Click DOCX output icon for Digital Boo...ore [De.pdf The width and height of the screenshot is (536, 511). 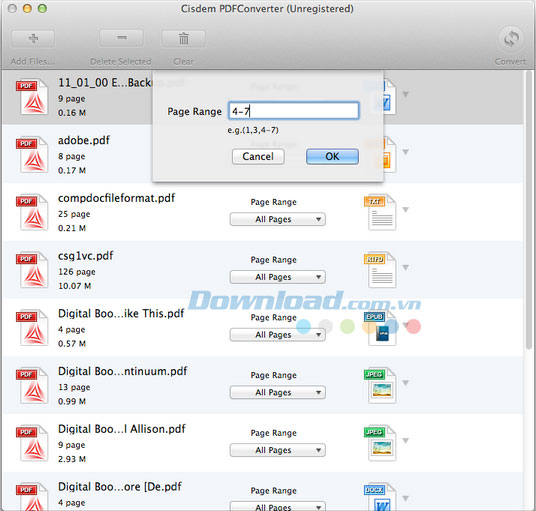(x=380, y=497)
